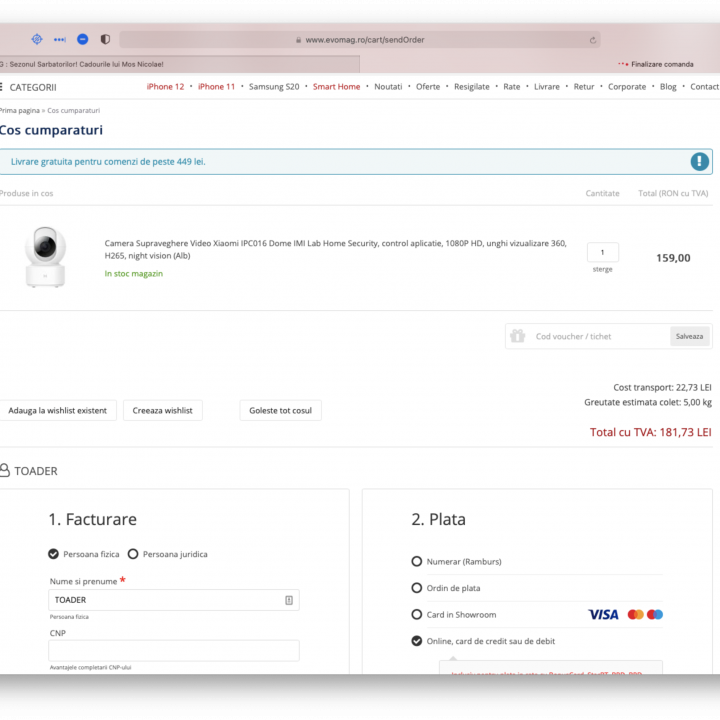
Task: Click the user icon next to TOADER
Action: [5, 470]
